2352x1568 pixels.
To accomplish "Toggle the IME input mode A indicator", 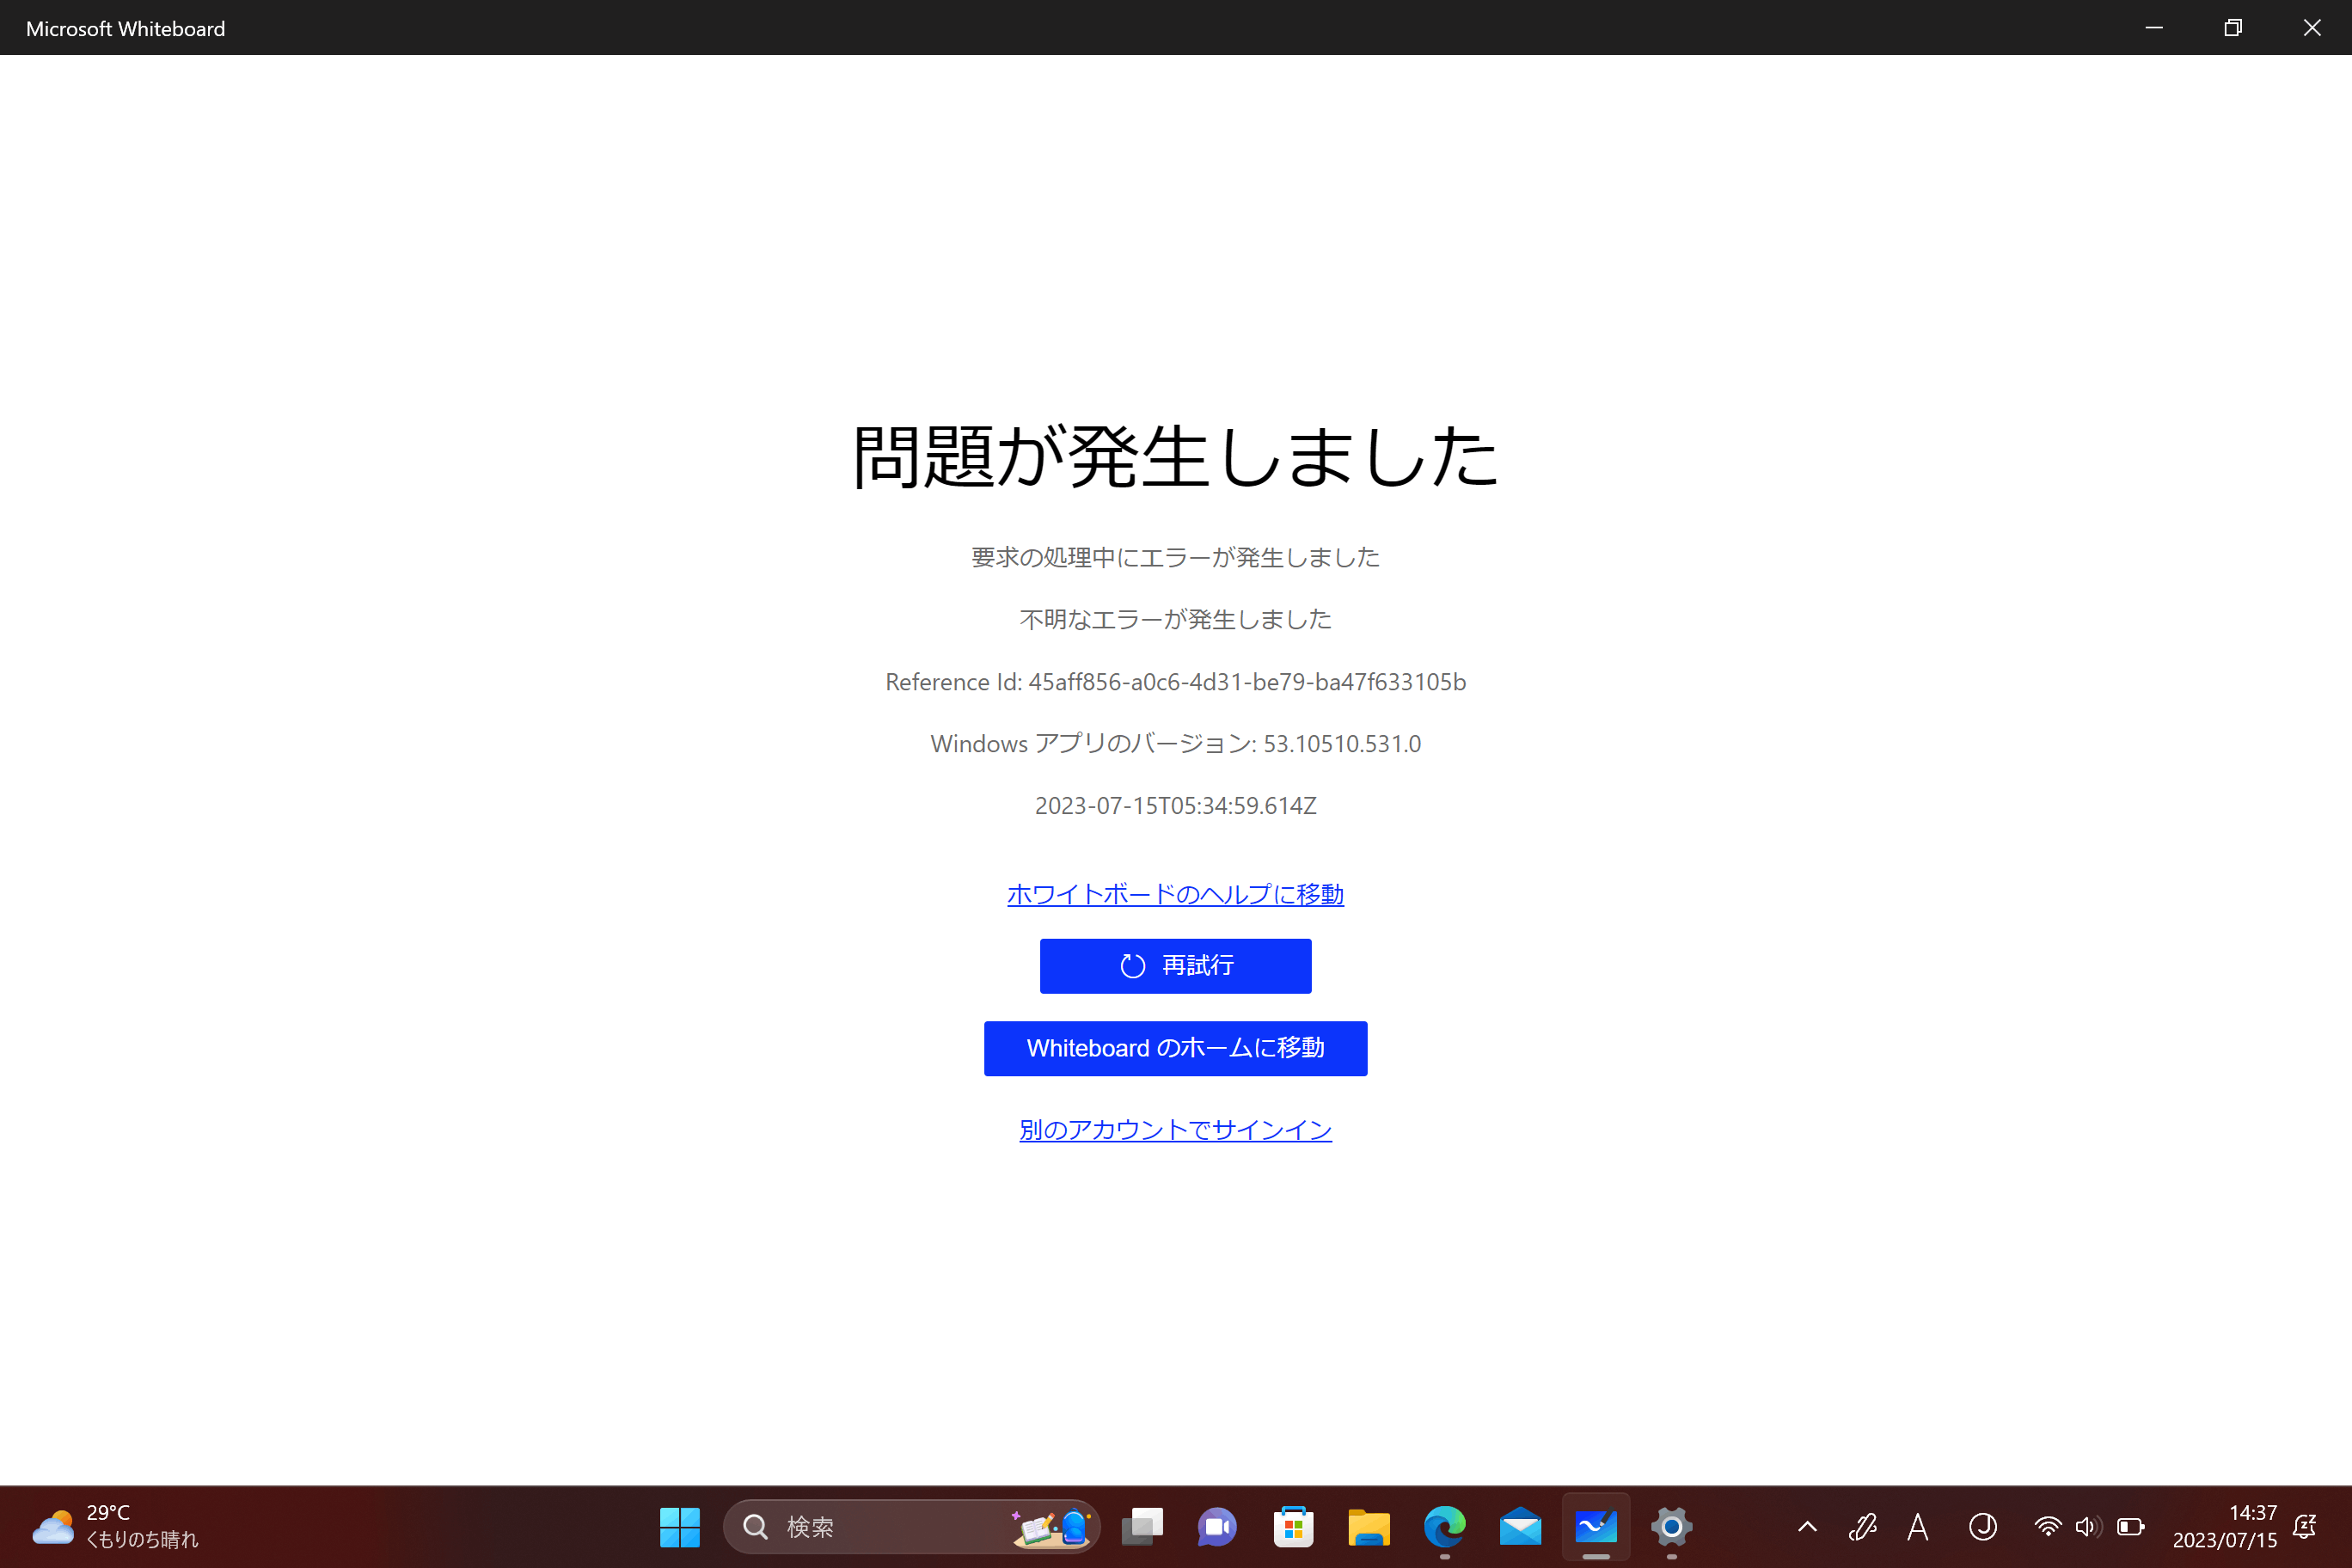I will pyautogui.click(x=1917, y=1527).
